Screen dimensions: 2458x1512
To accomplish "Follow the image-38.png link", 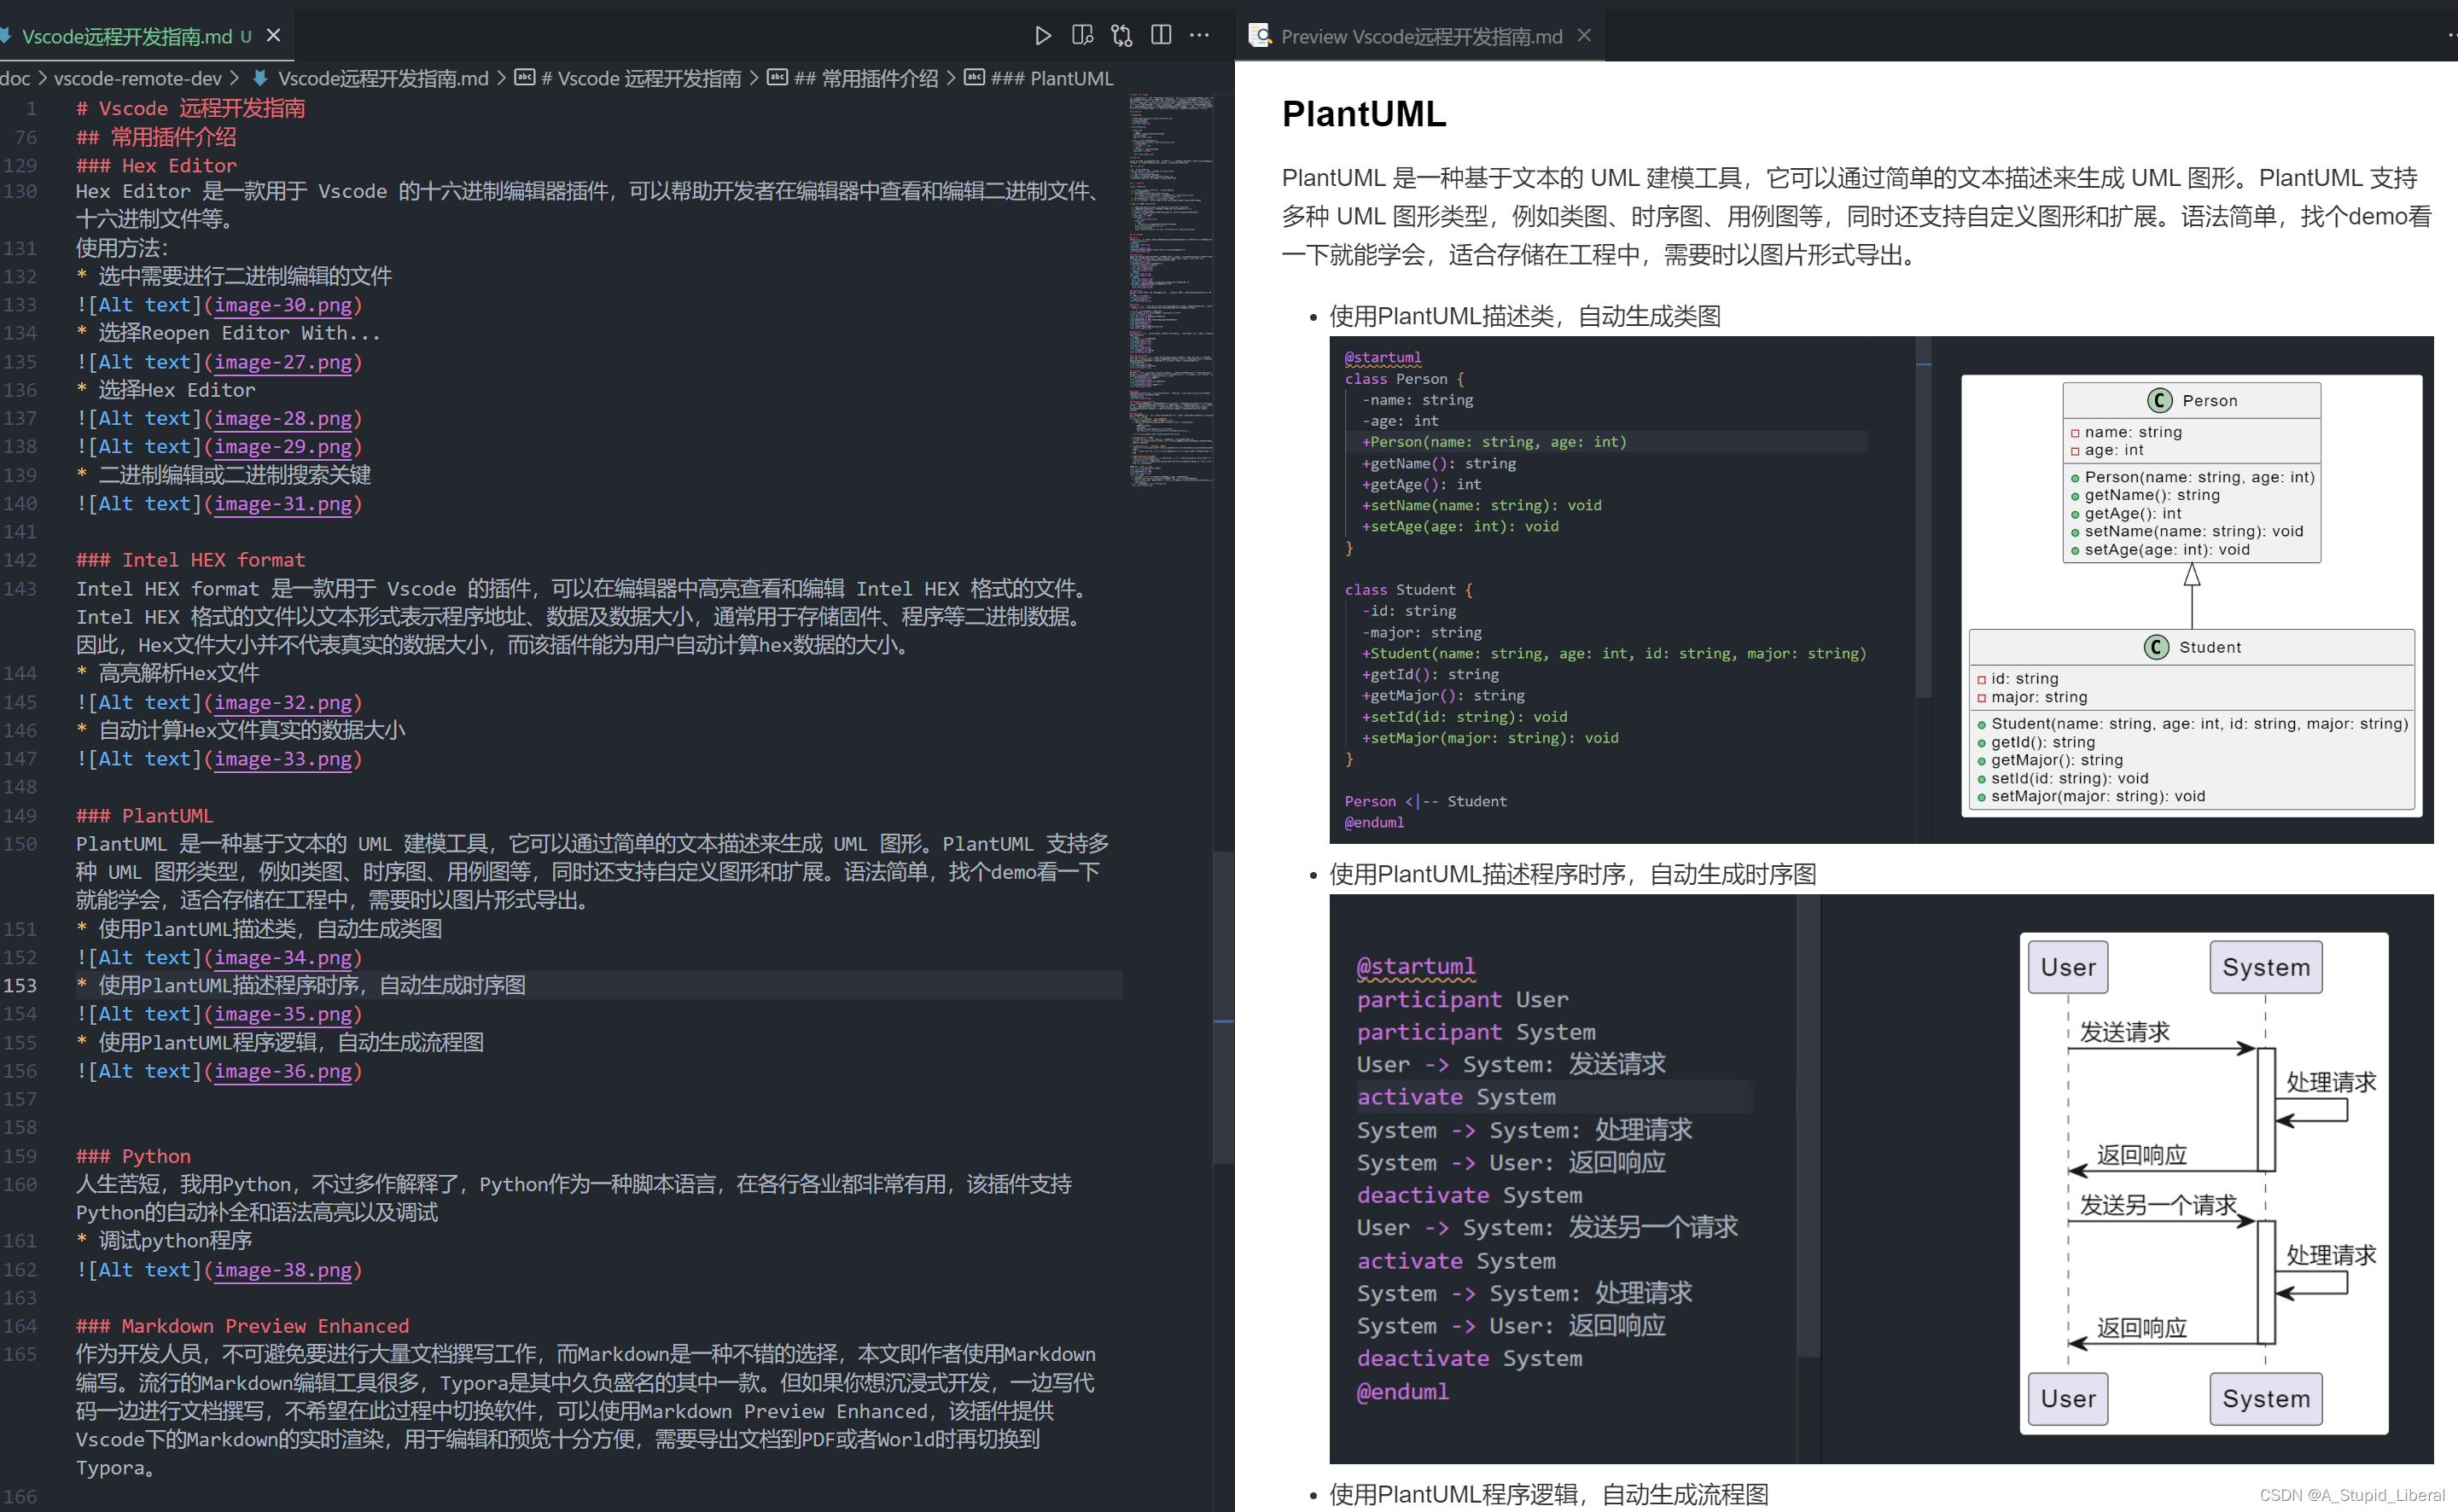I will click(x=283, y=1270).
